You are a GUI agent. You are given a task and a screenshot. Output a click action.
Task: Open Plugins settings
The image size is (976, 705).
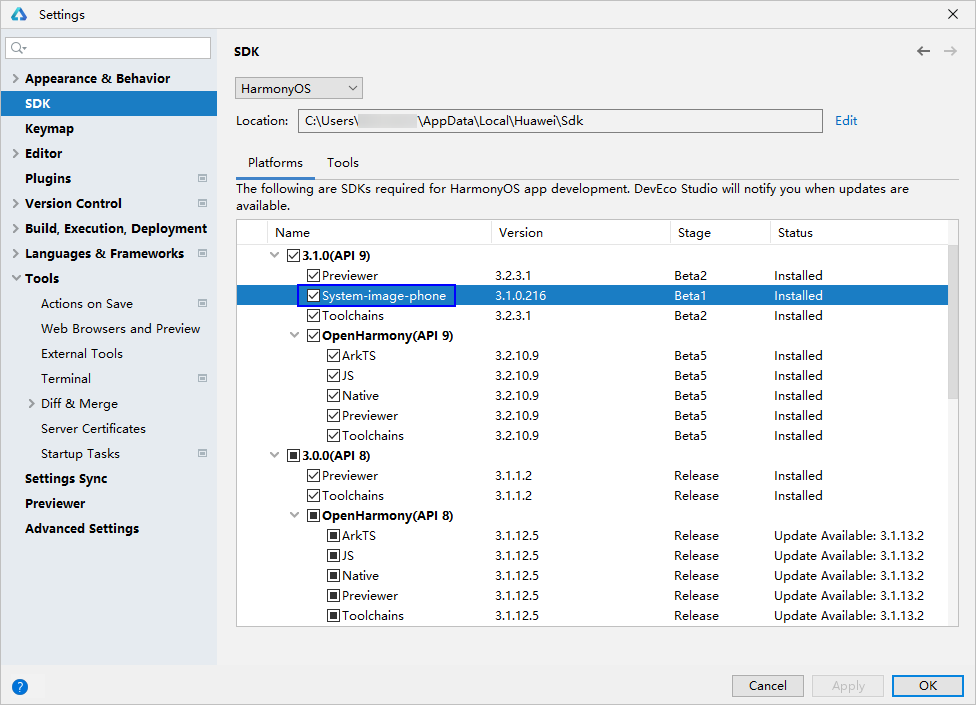(x=48, y=179)
